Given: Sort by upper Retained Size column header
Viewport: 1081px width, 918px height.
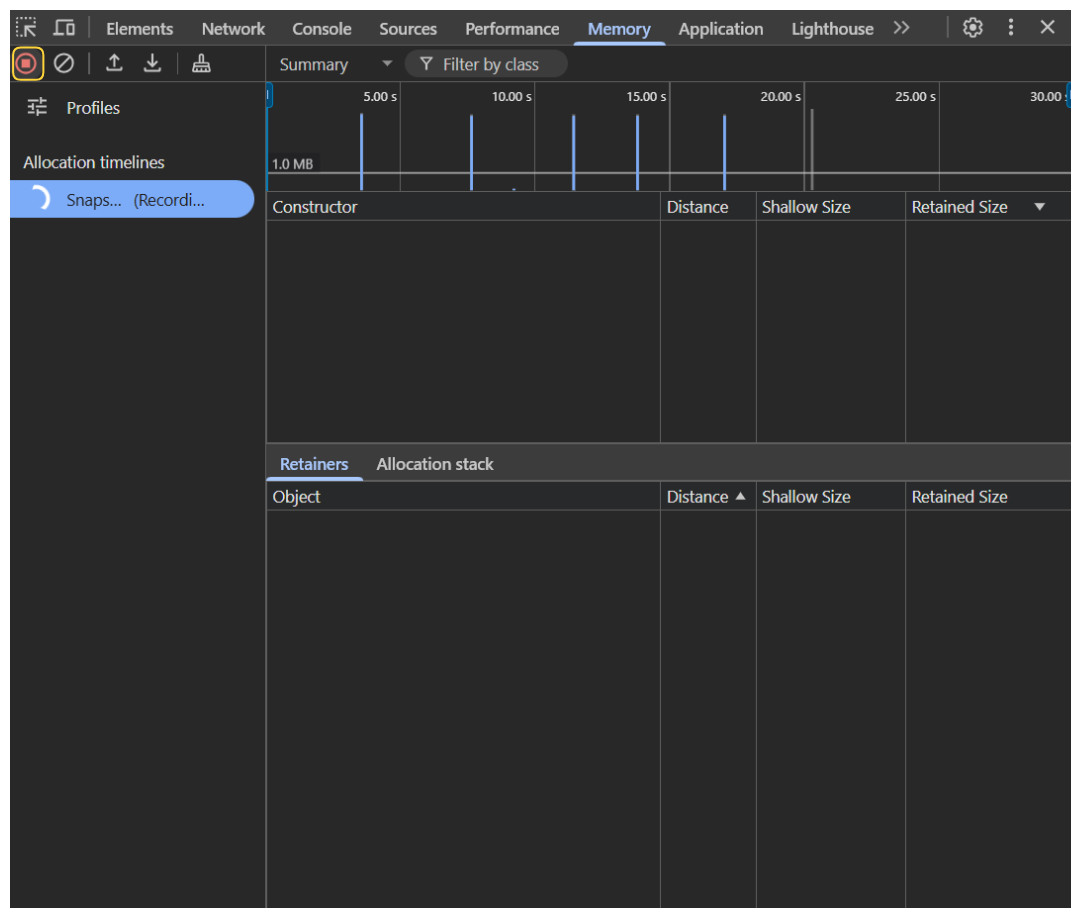Looking at the screenshot, I should pos(988,207).
